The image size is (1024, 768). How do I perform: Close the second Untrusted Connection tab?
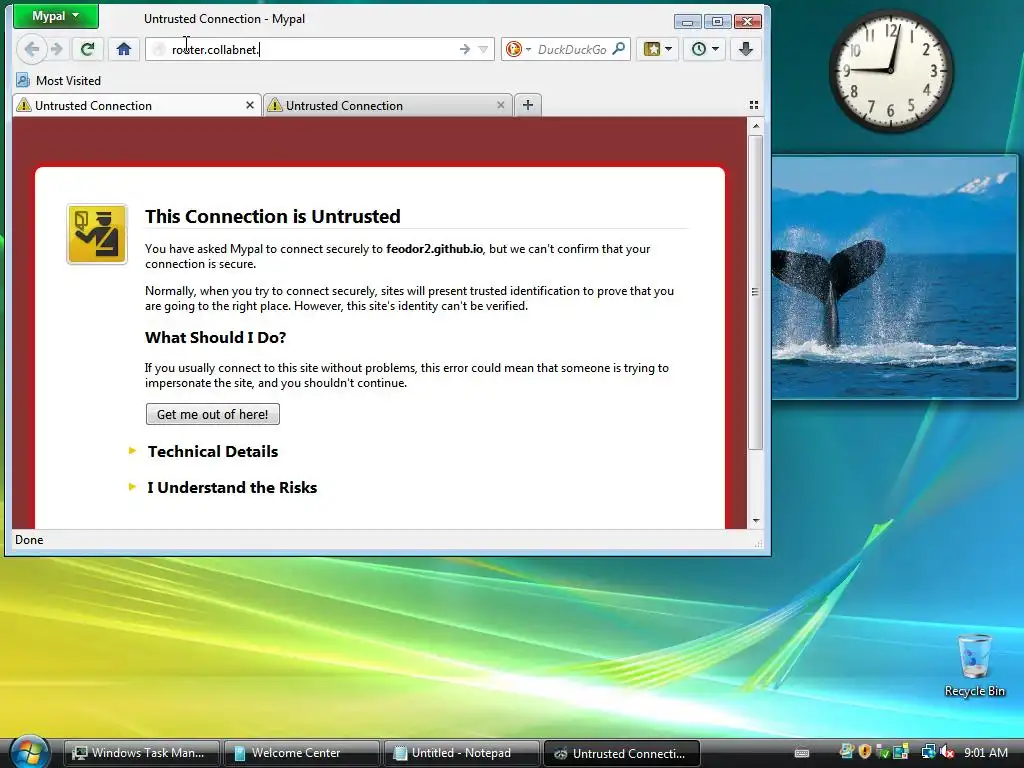(x=500, y=105)
